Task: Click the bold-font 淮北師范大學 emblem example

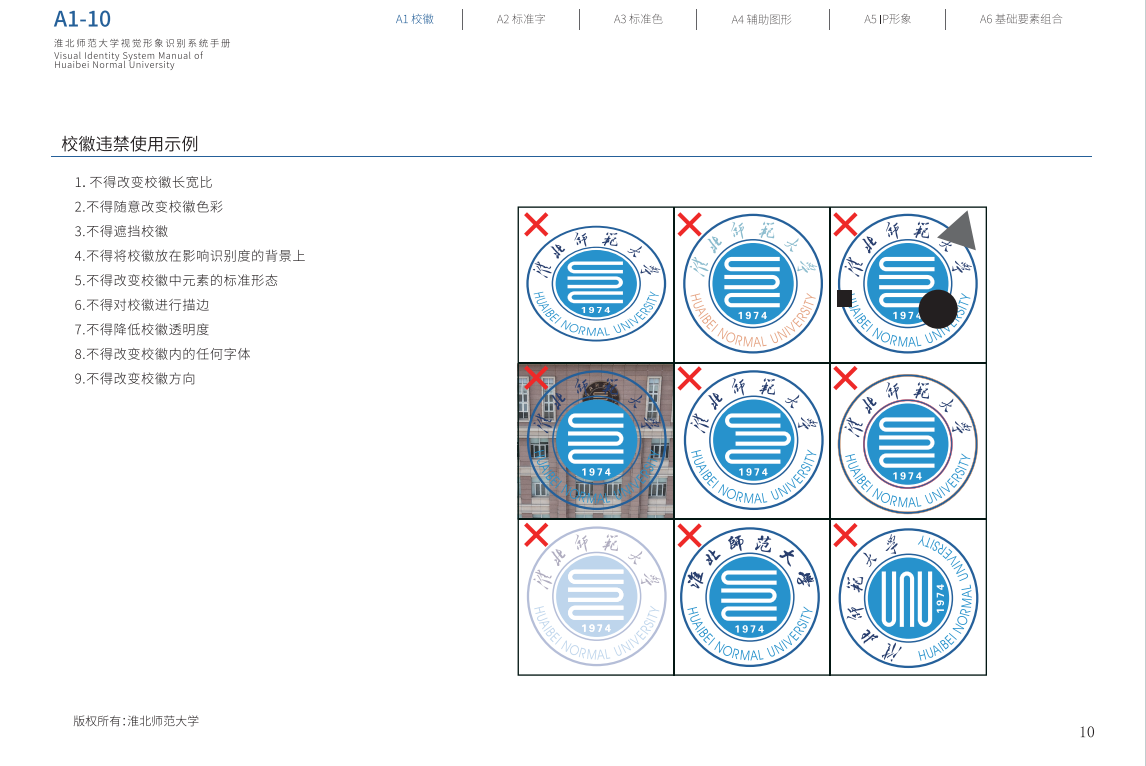Action: (750, 598)
